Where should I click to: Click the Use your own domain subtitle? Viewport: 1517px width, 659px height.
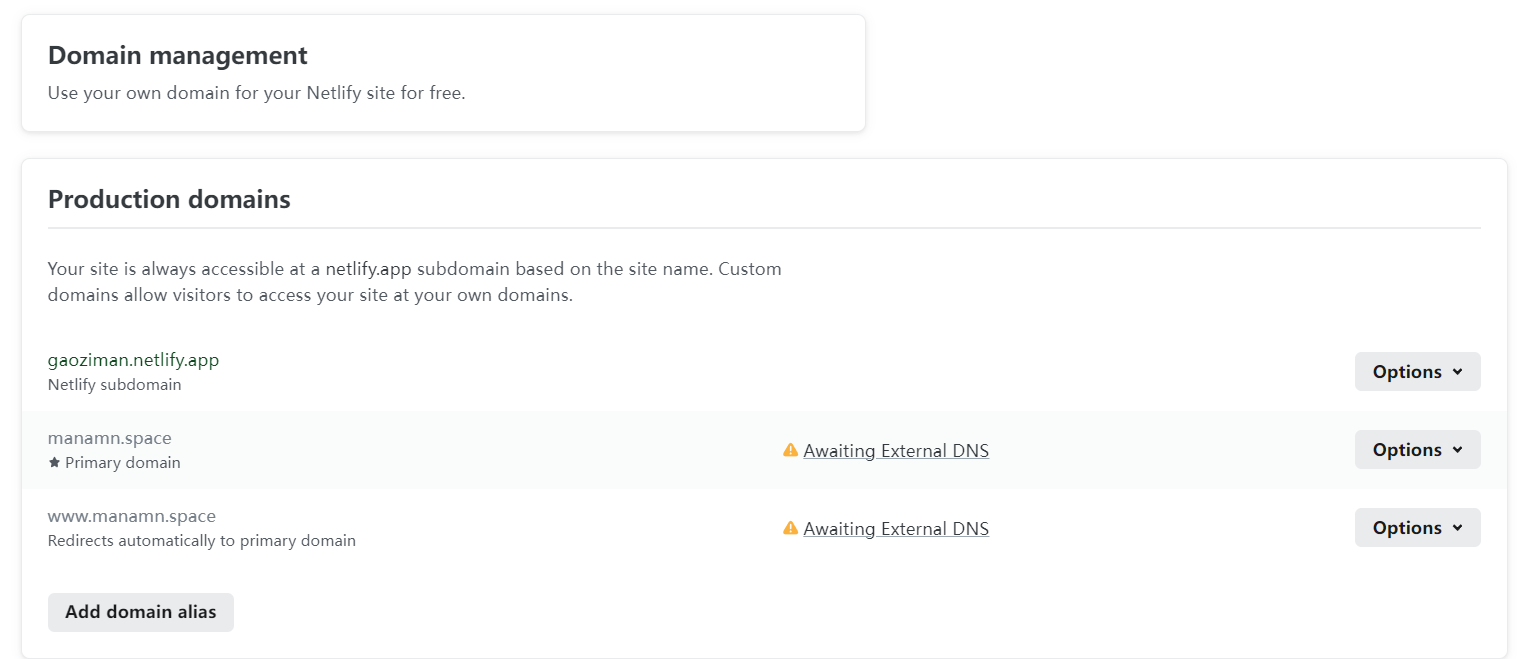(257, 95)
